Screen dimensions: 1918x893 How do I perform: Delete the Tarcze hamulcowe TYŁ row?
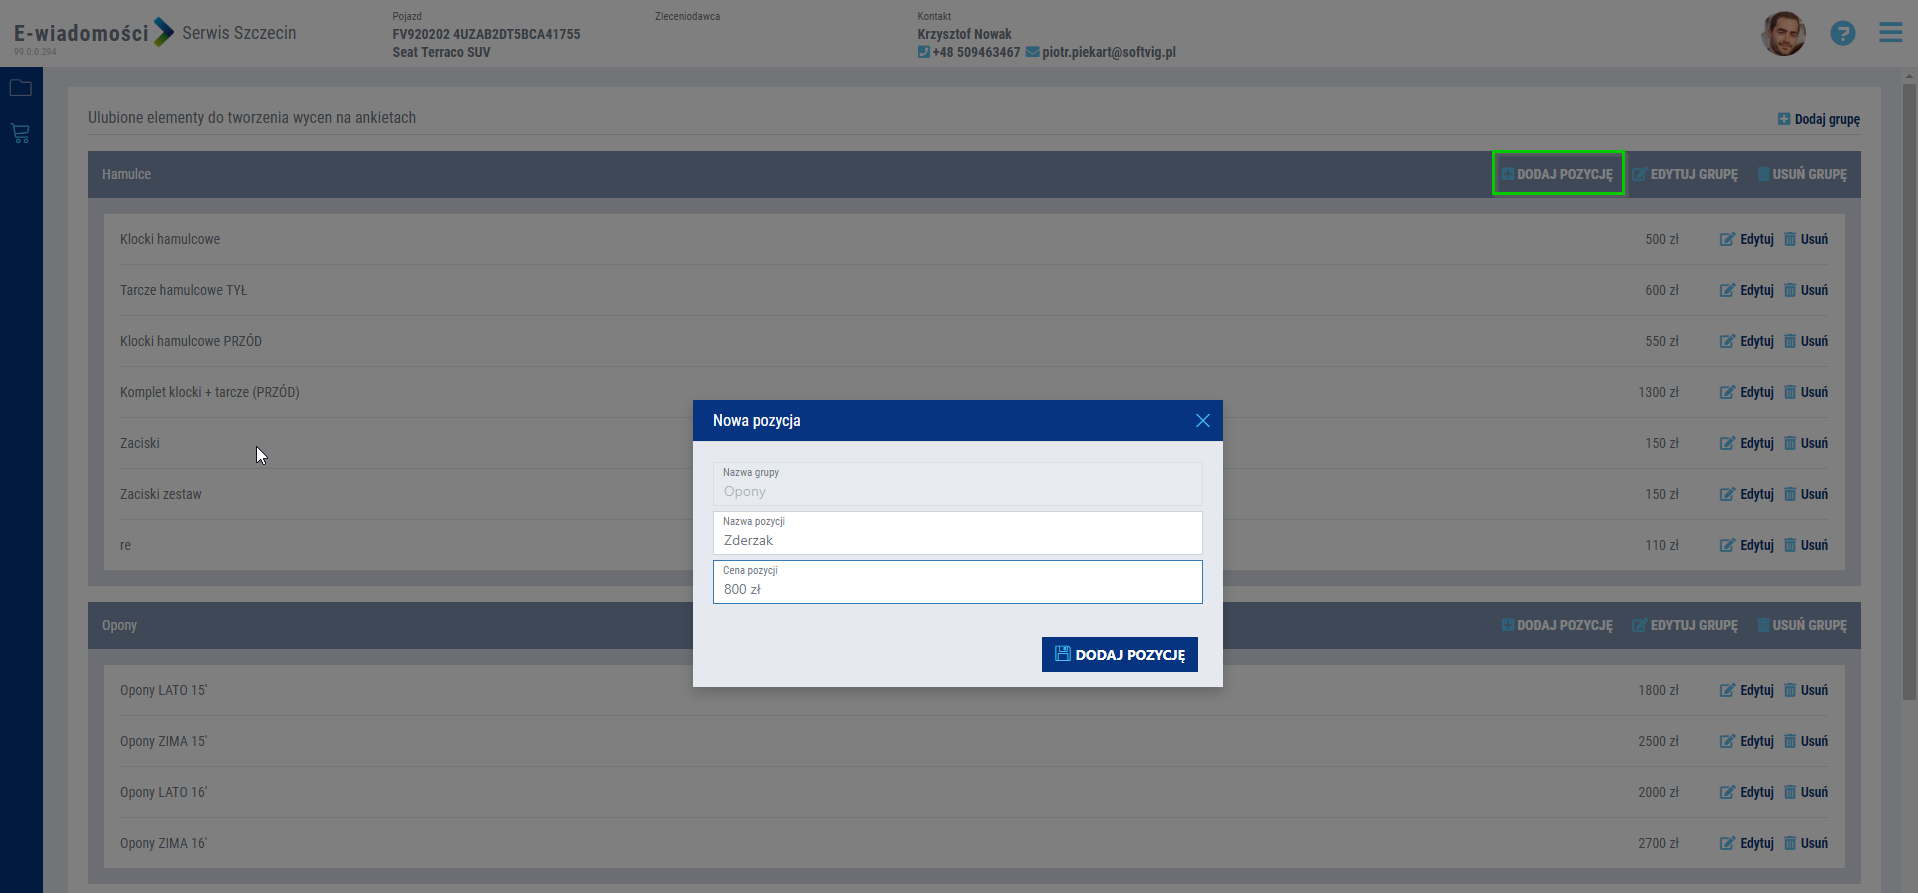1806,290
